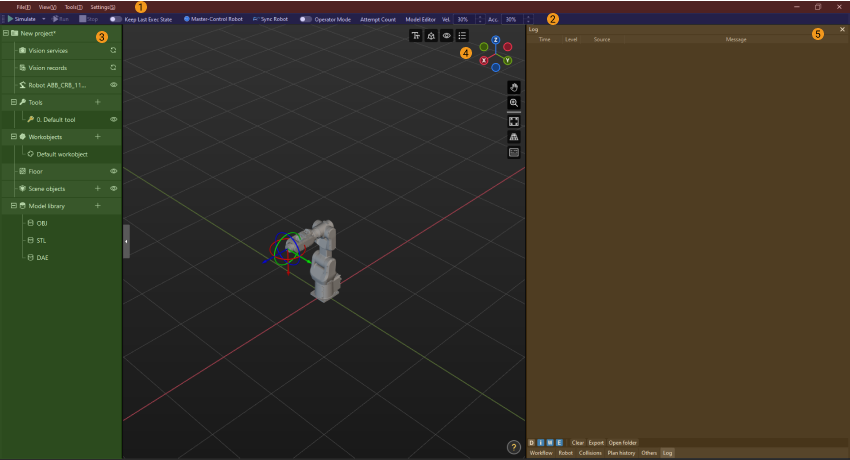Viewport: 850px width, 460px height.
Task: Click the unlabeled green circle on gizmo
Action: 484,47
